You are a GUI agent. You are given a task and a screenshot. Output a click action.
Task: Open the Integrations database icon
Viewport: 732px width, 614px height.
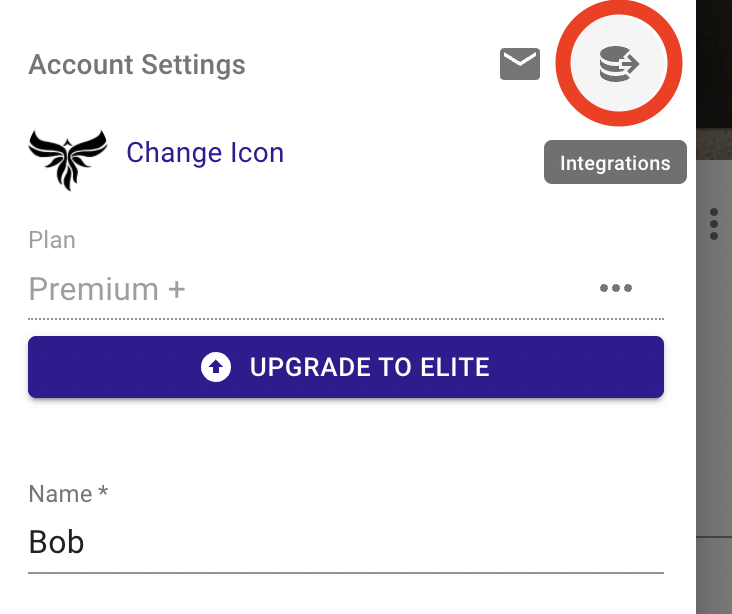[x=619, y=64]
